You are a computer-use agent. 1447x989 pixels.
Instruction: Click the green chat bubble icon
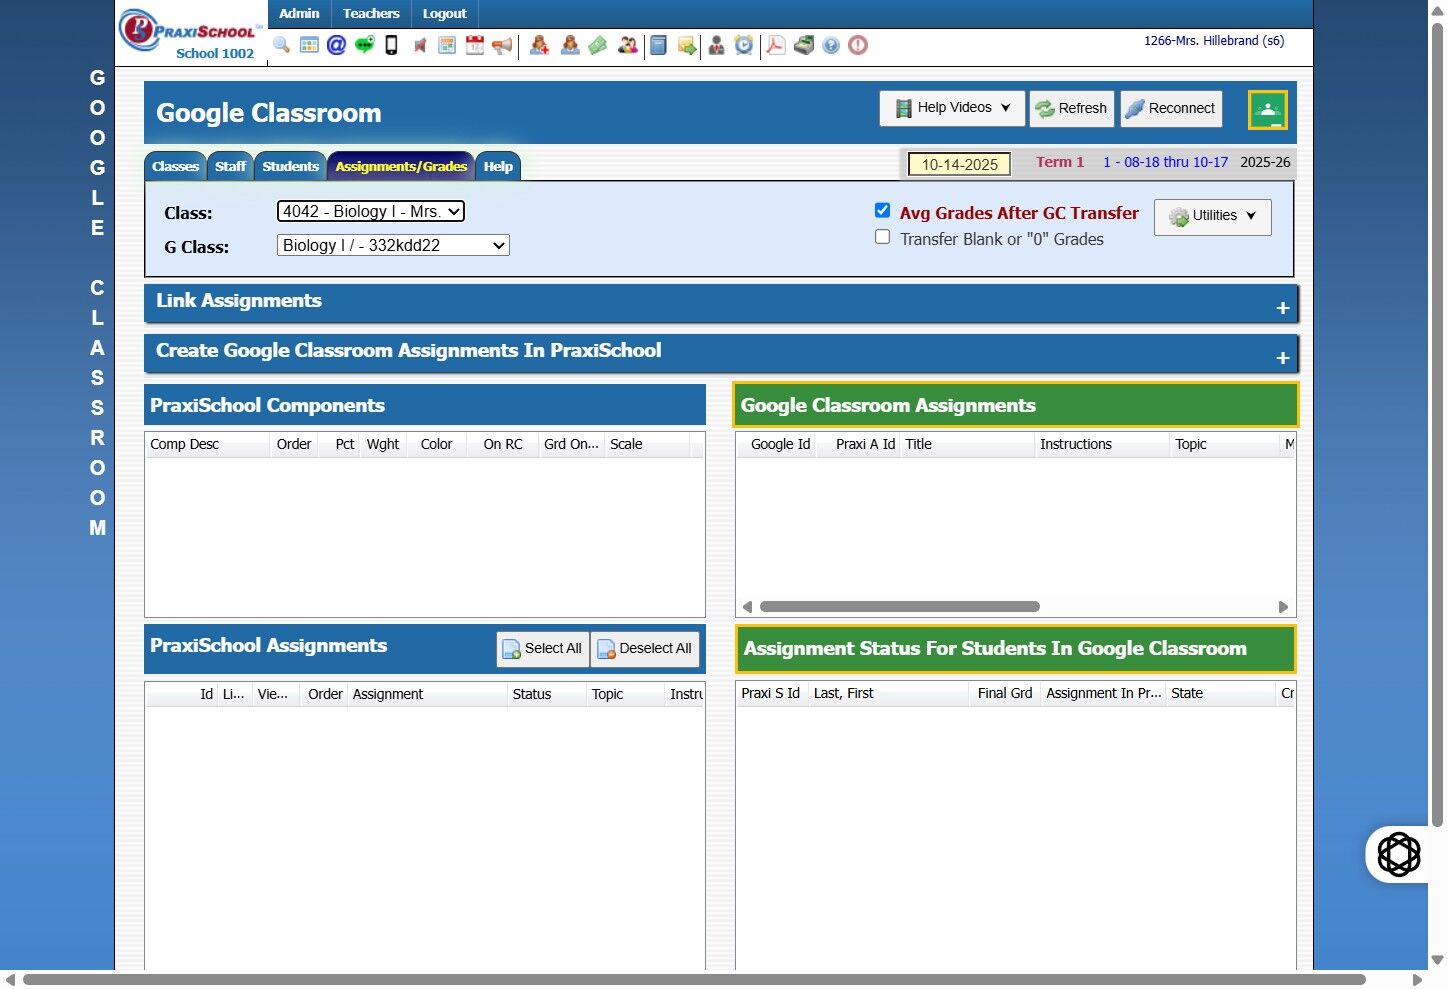pos(364,45)
